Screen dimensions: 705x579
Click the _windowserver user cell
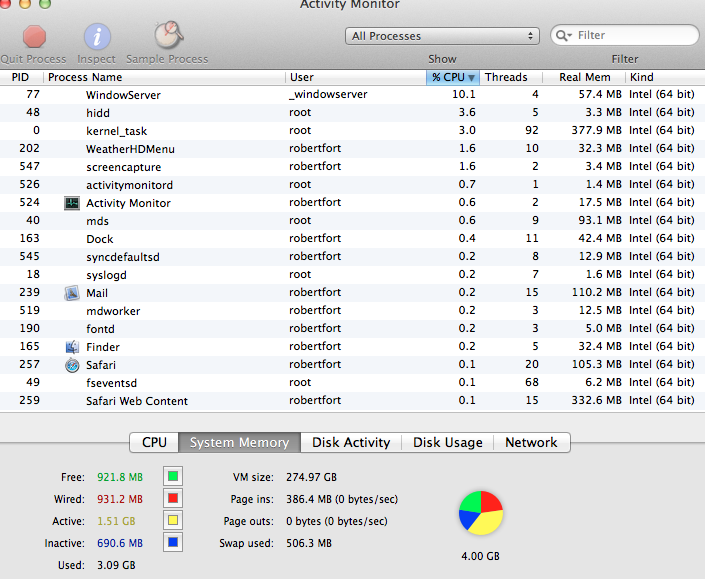[x=328, y=94]
